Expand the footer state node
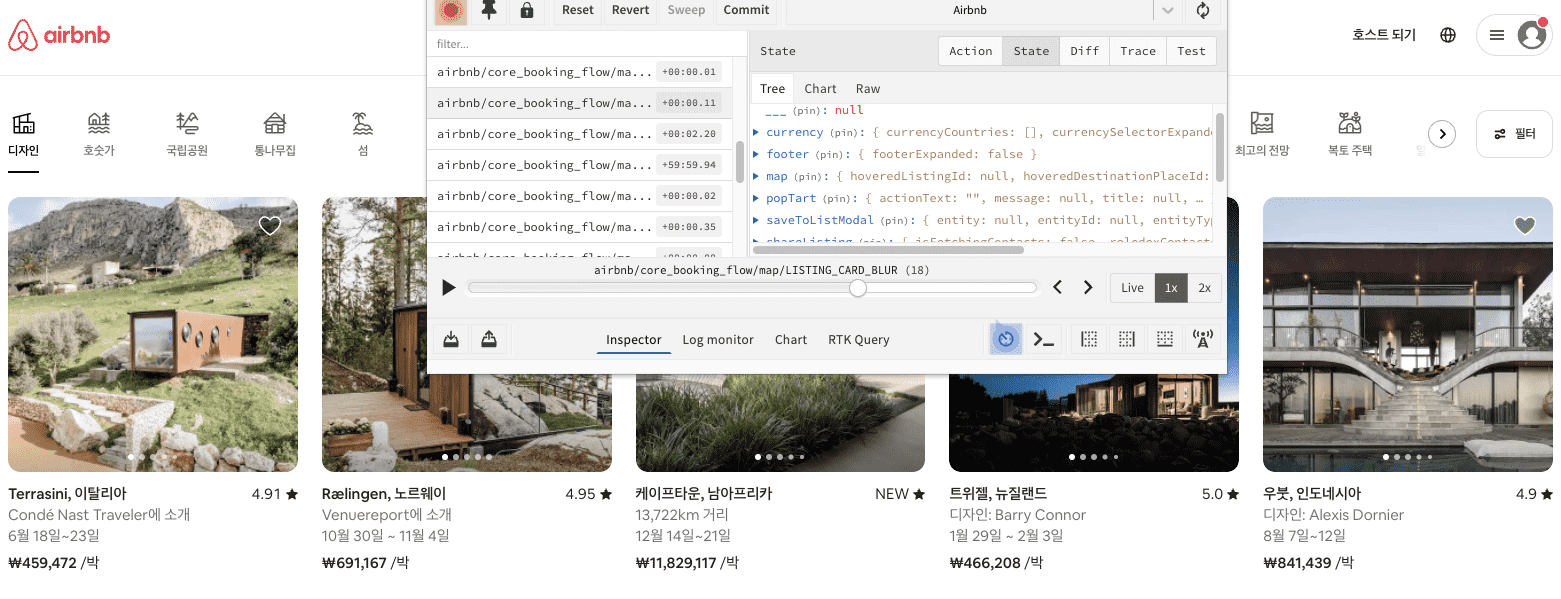 click(757, 154)
